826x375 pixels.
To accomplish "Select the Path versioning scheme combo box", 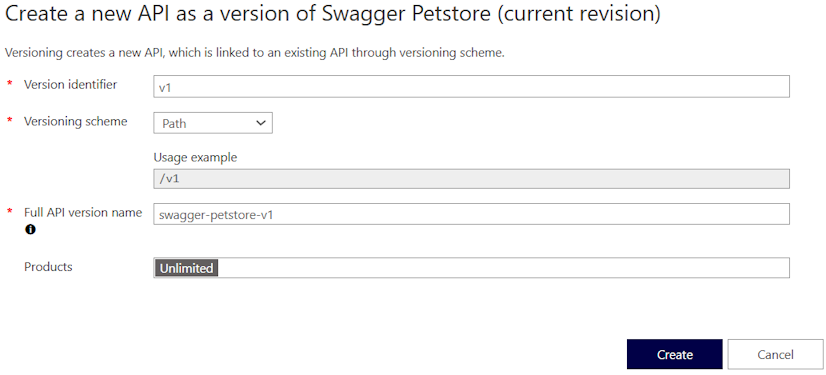I will tap(213, 123).
